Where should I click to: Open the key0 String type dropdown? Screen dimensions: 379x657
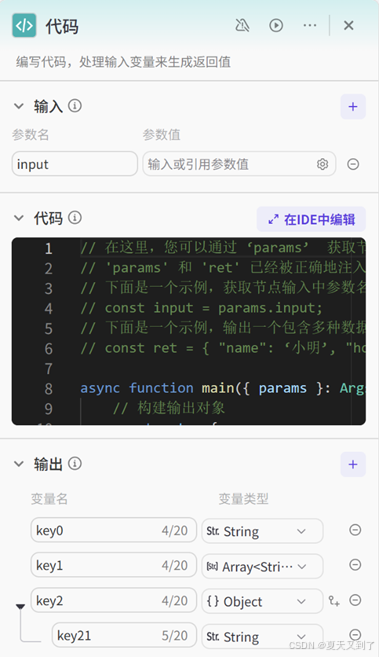262,531
